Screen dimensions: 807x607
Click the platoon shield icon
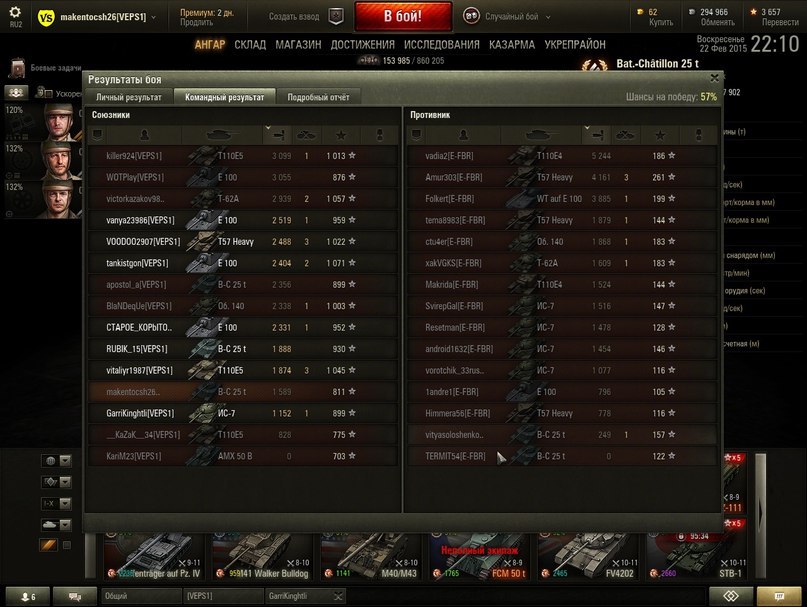pyautogui.click(x=336, y=16)
